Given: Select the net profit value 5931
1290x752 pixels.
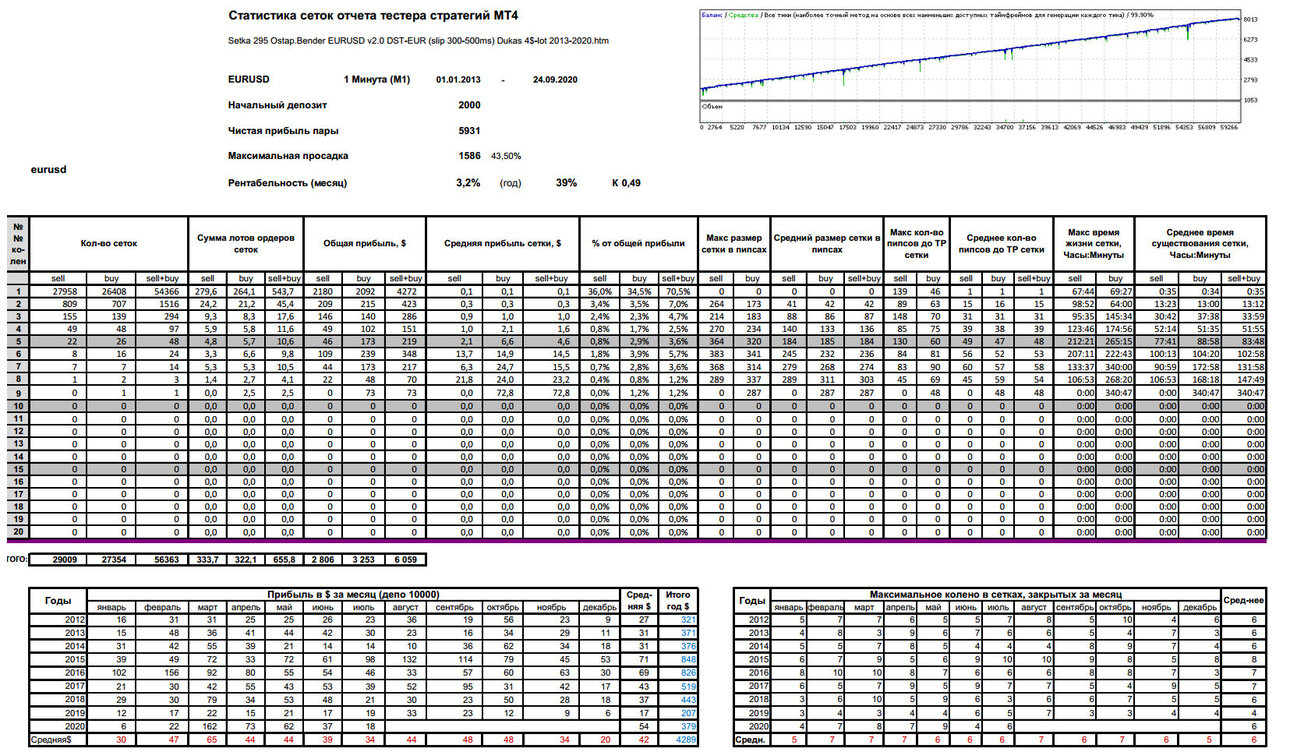Looking at the screenshot, I should (x=469, y=131).
